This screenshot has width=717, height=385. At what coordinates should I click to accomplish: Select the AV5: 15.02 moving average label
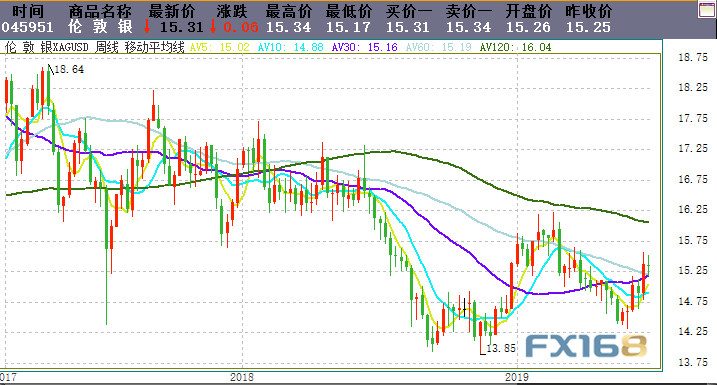point(219,48)
